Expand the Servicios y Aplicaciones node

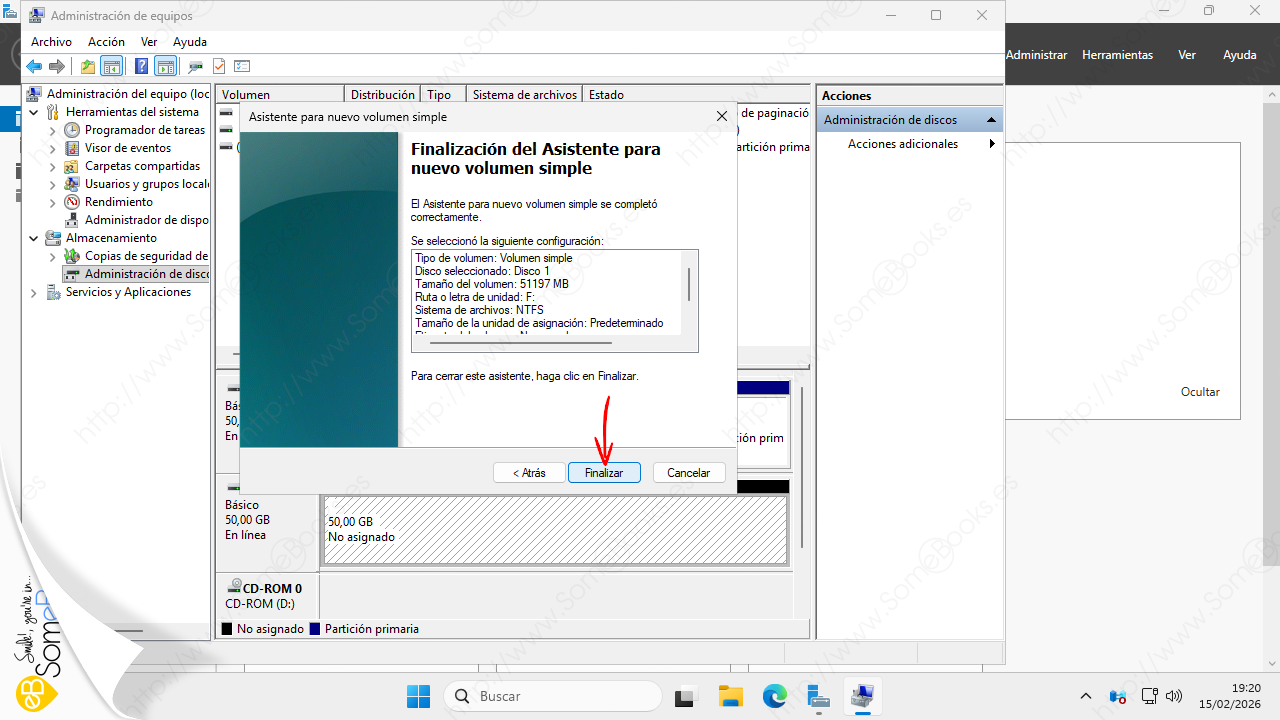(x=35, y=293)
